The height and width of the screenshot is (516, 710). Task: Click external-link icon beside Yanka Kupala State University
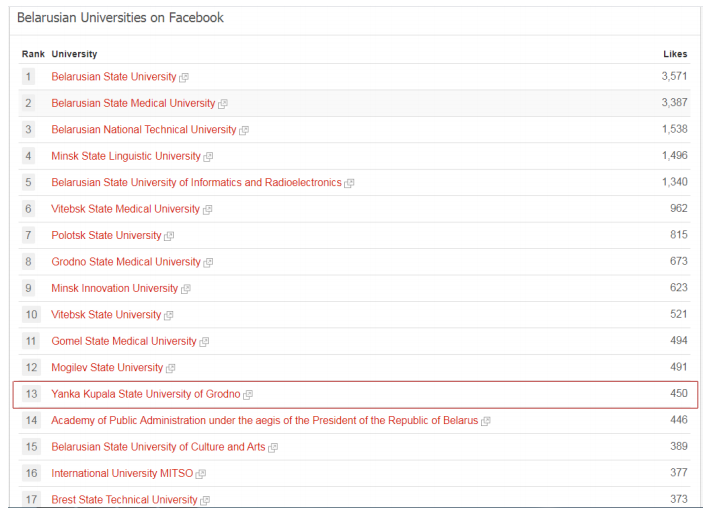248,395
